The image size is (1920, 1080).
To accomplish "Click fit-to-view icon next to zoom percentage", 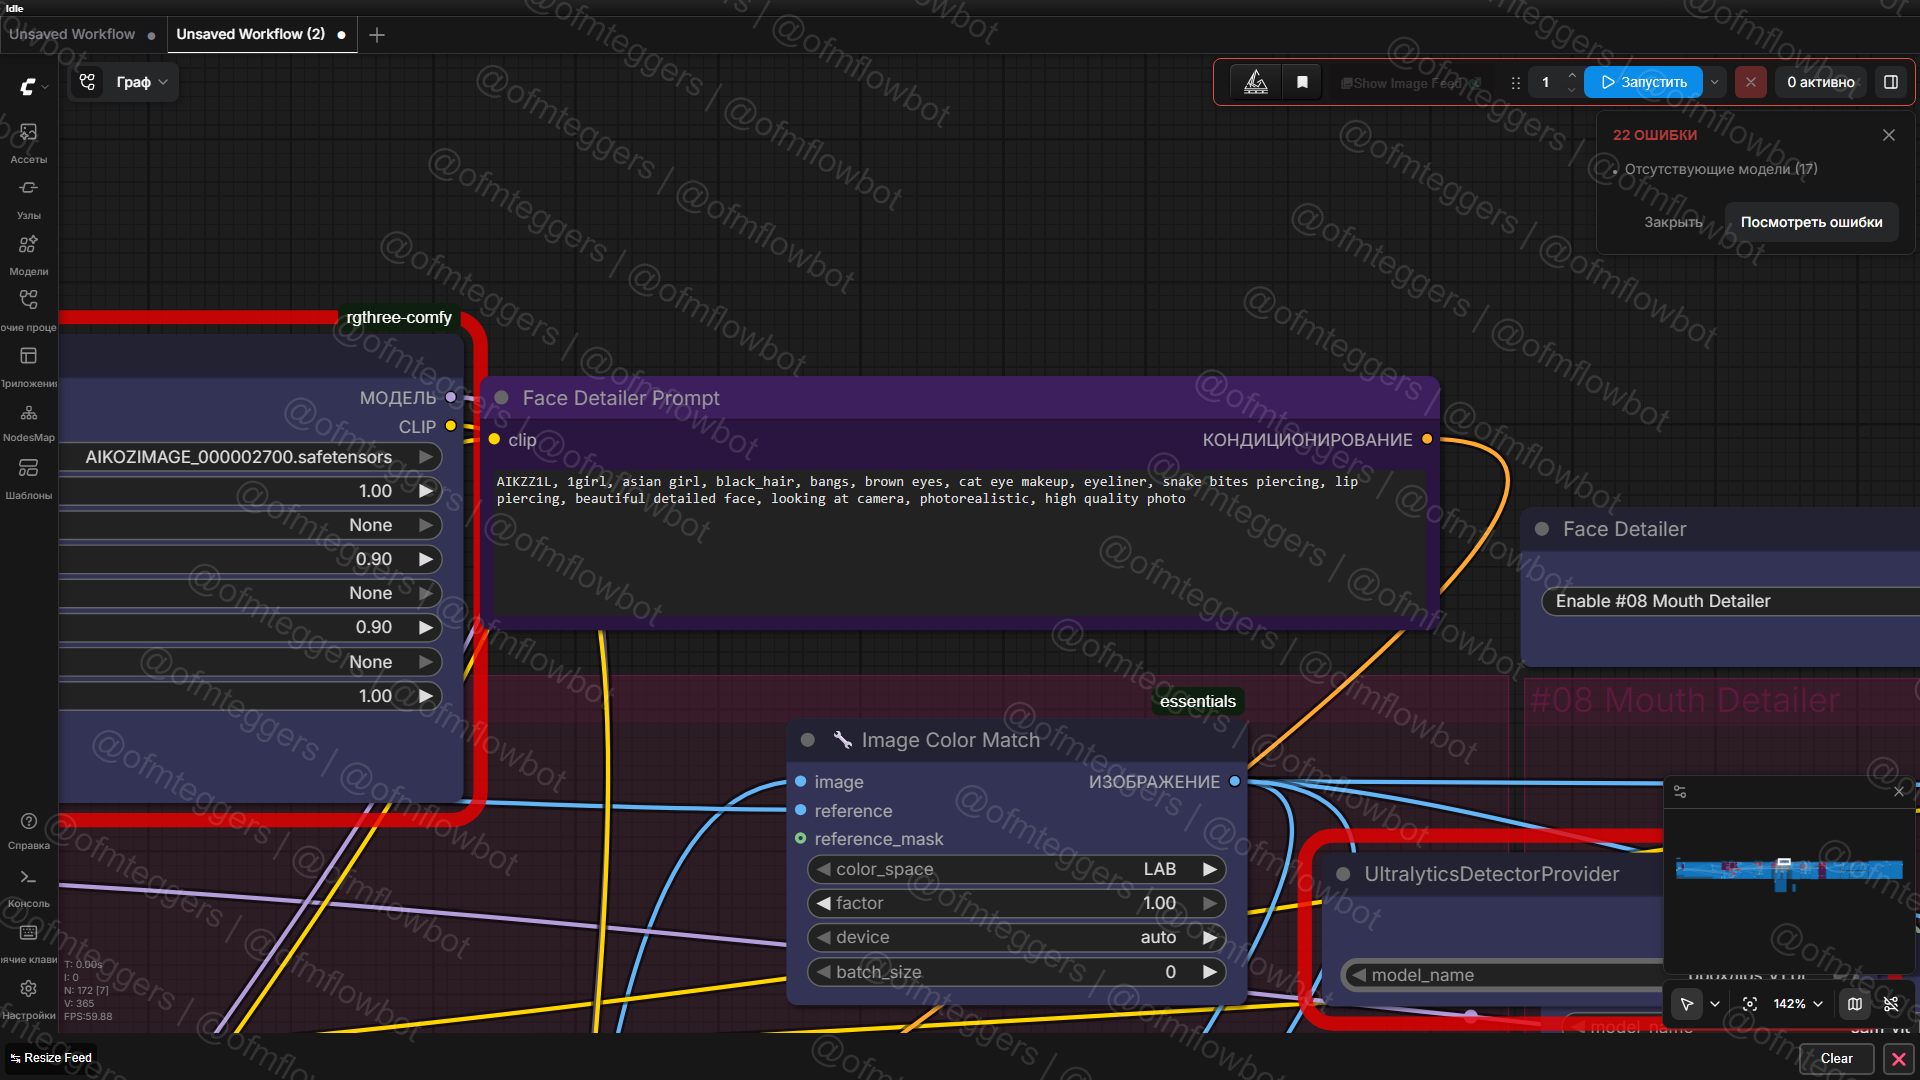I will click(x=1749, y=1004).
